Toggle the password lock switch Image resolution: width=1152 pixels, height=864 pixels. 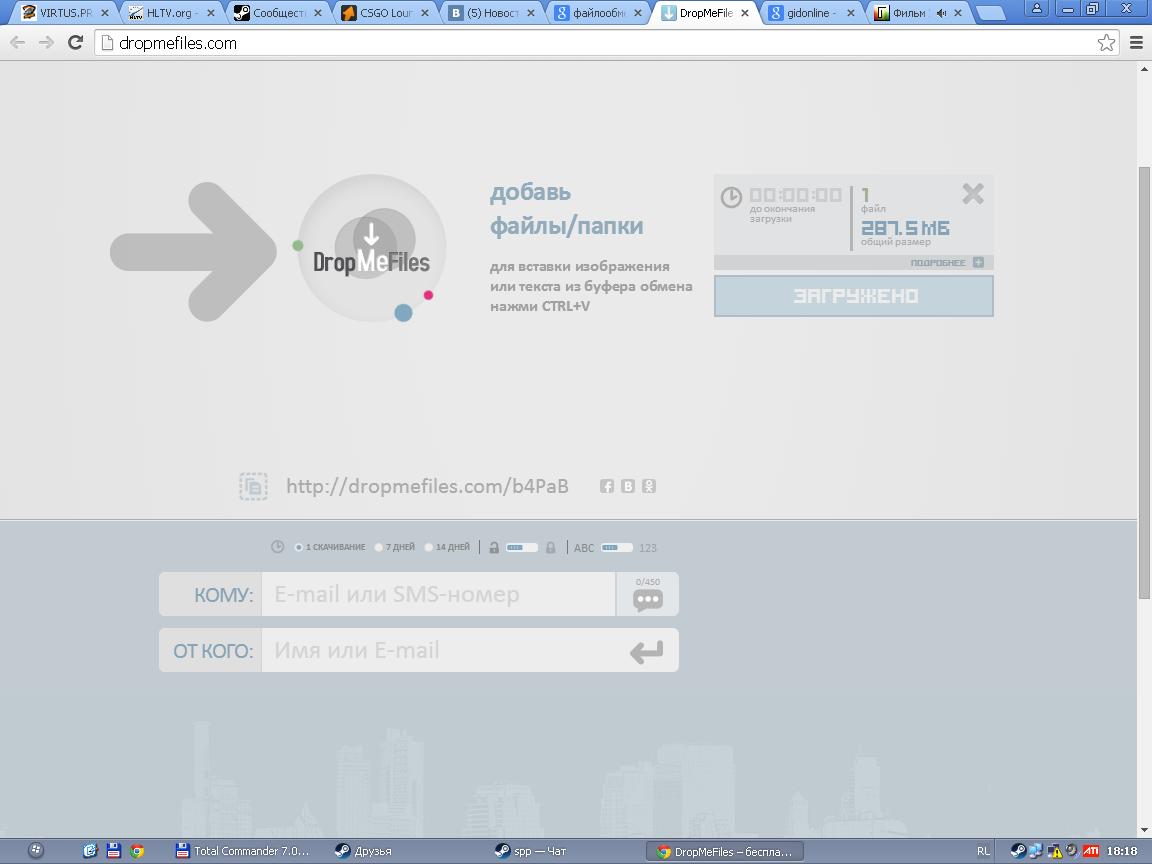pos(522,547)
